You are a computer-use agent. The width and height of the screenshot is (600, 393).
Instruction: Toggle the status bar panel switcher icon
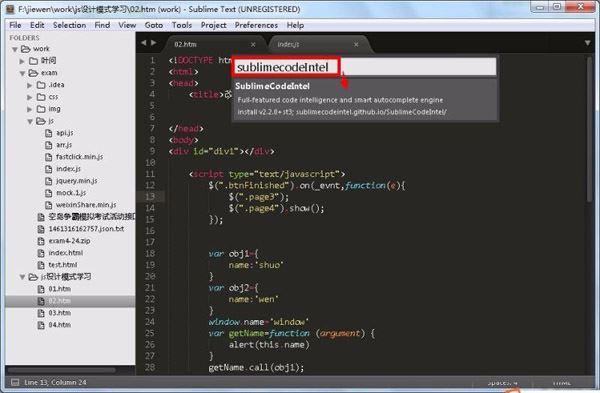pyautogui.click(x=15, y=382)
